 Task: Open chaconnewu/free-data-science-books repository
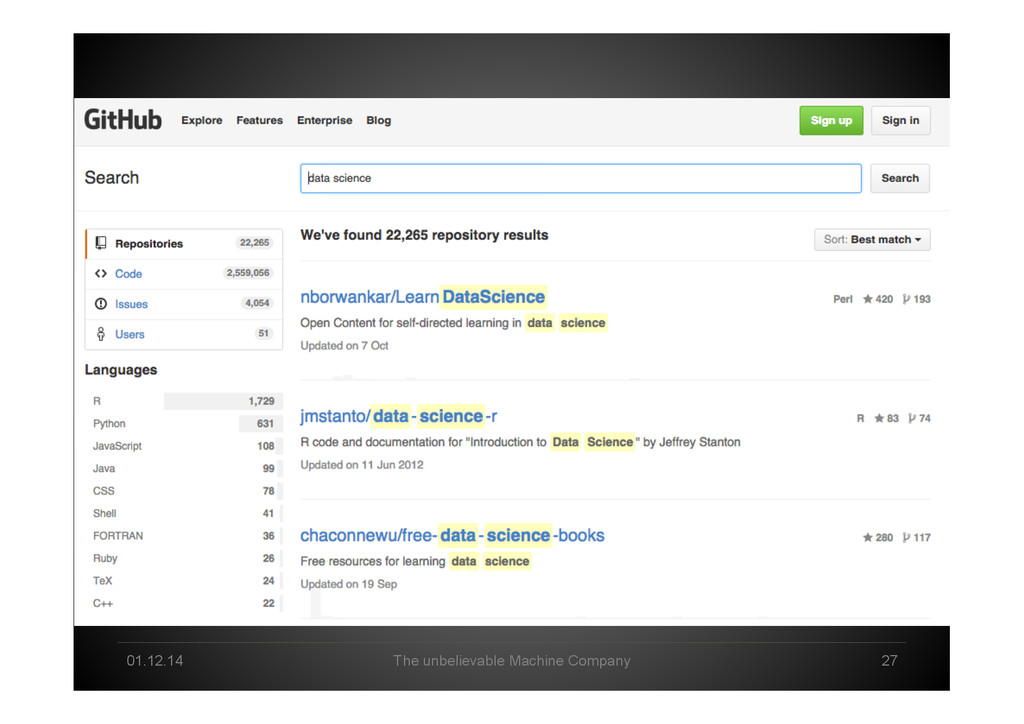[452, 535]
